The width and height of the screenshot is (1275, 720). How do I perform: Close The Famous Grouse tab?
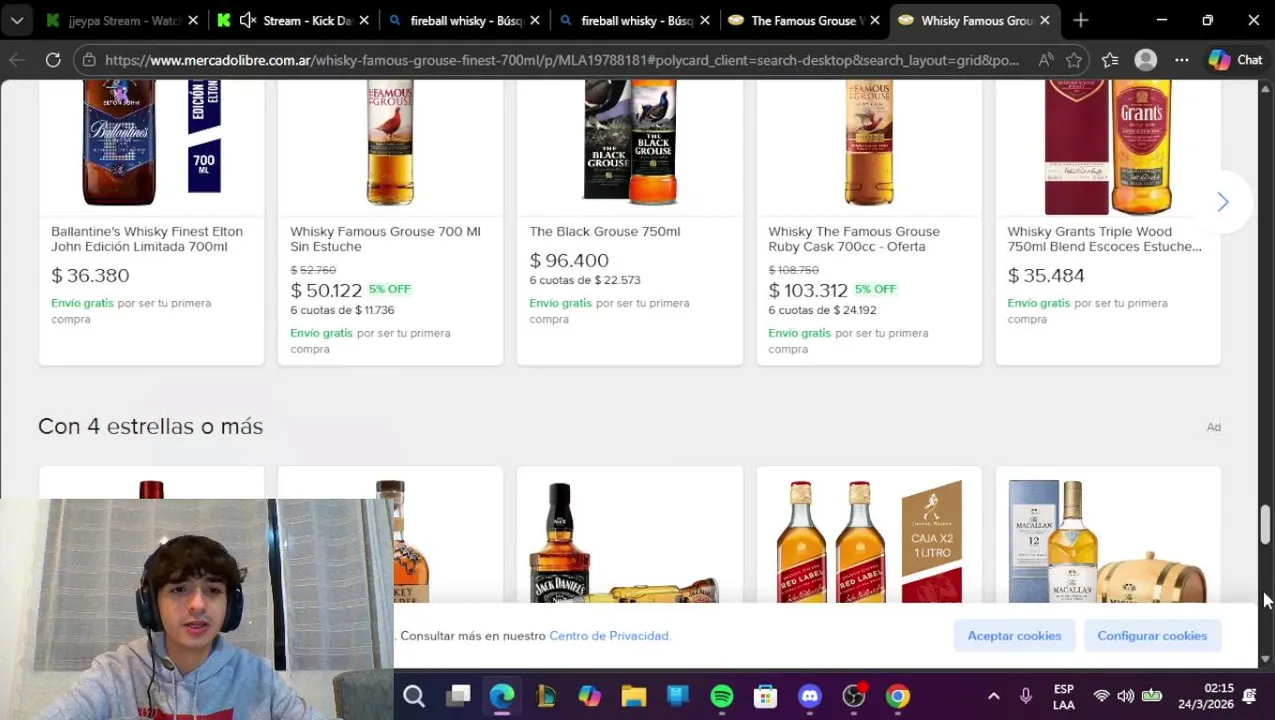click(x=875, y=20)
